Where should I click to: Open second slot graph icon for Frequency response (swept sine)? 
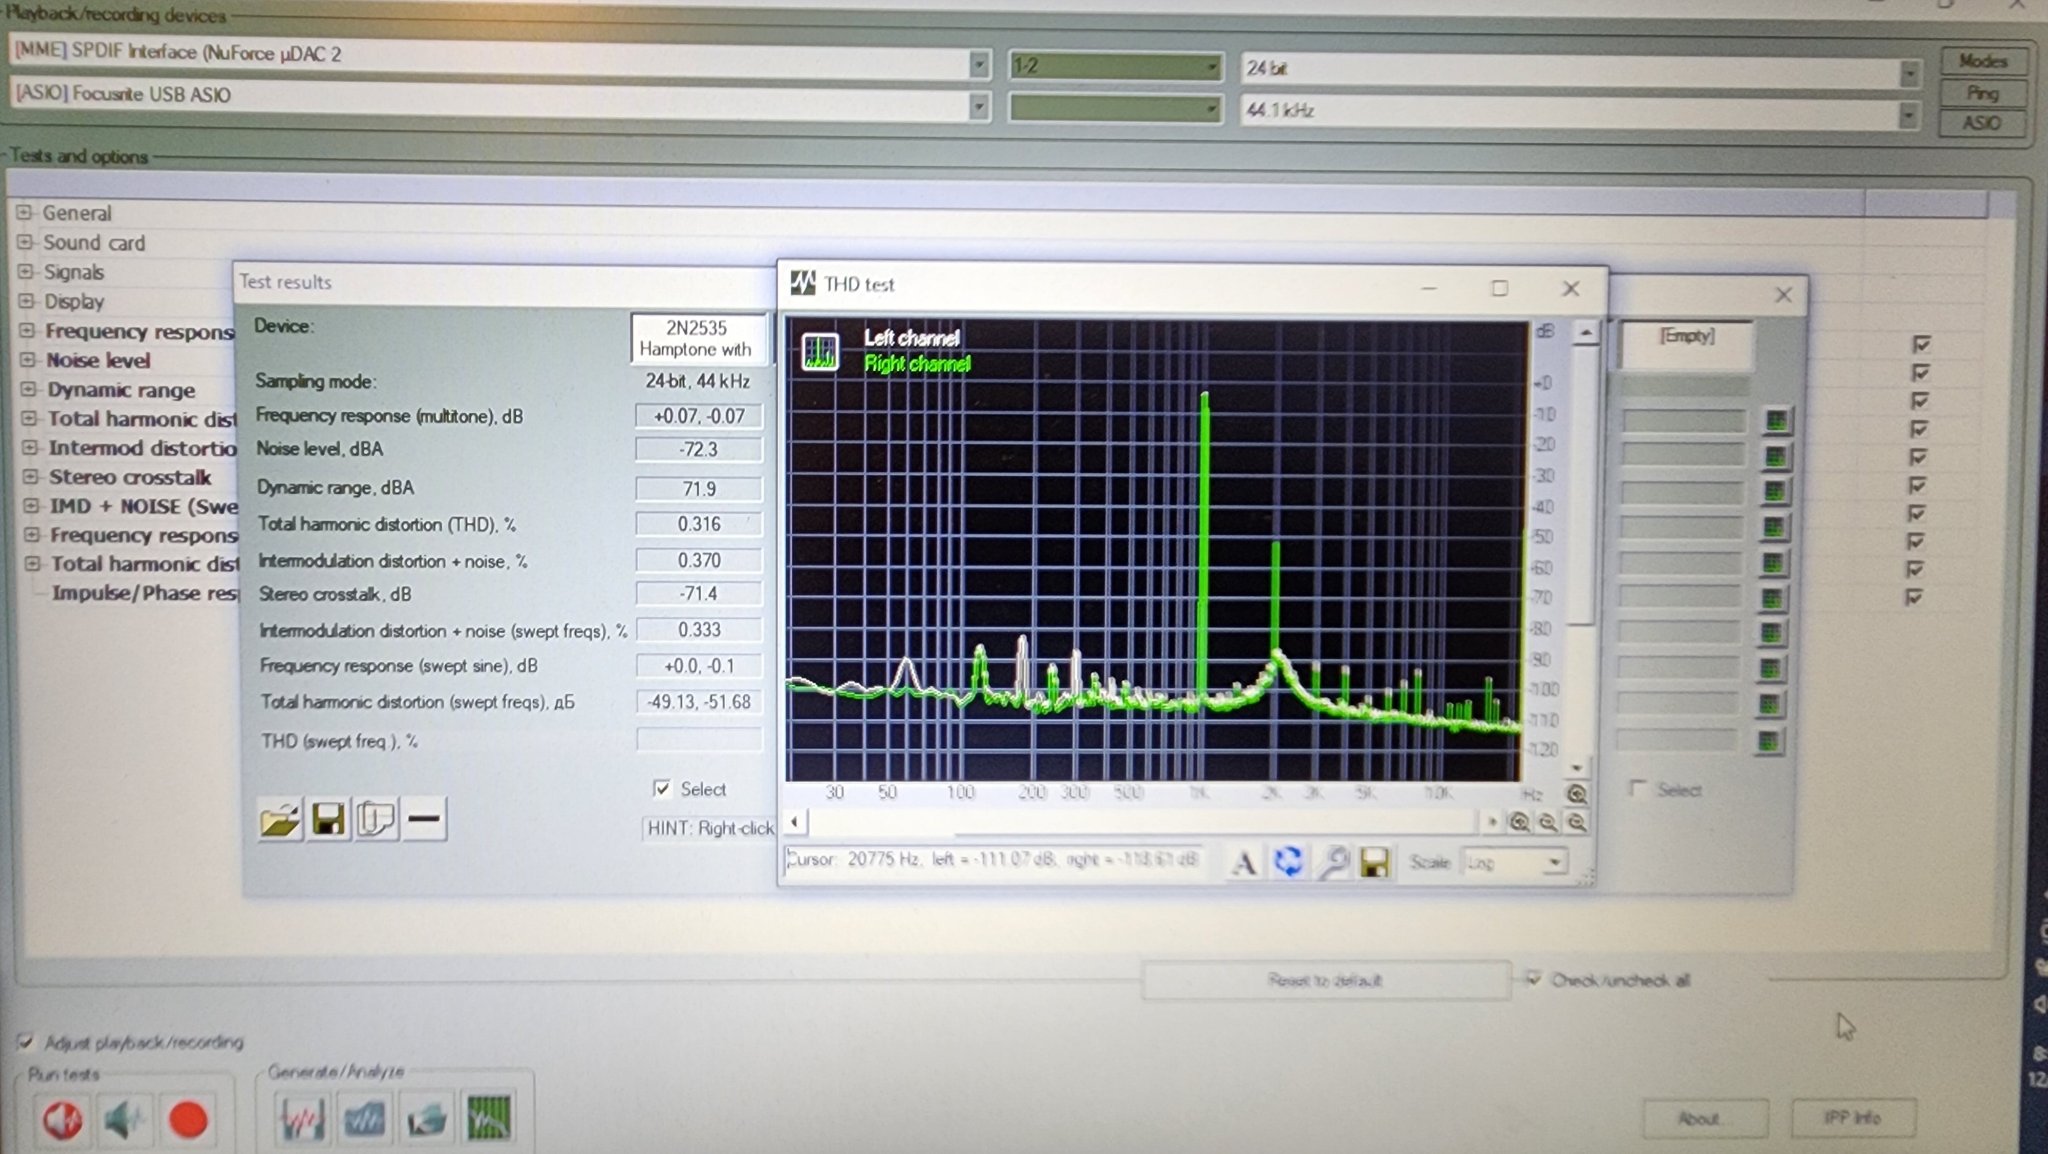click(1769, 668)
